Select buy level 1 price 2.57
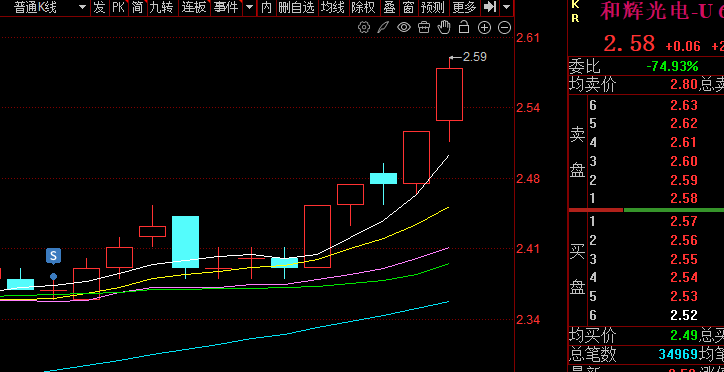The image size is (724, 372). [x=684, y=221]
